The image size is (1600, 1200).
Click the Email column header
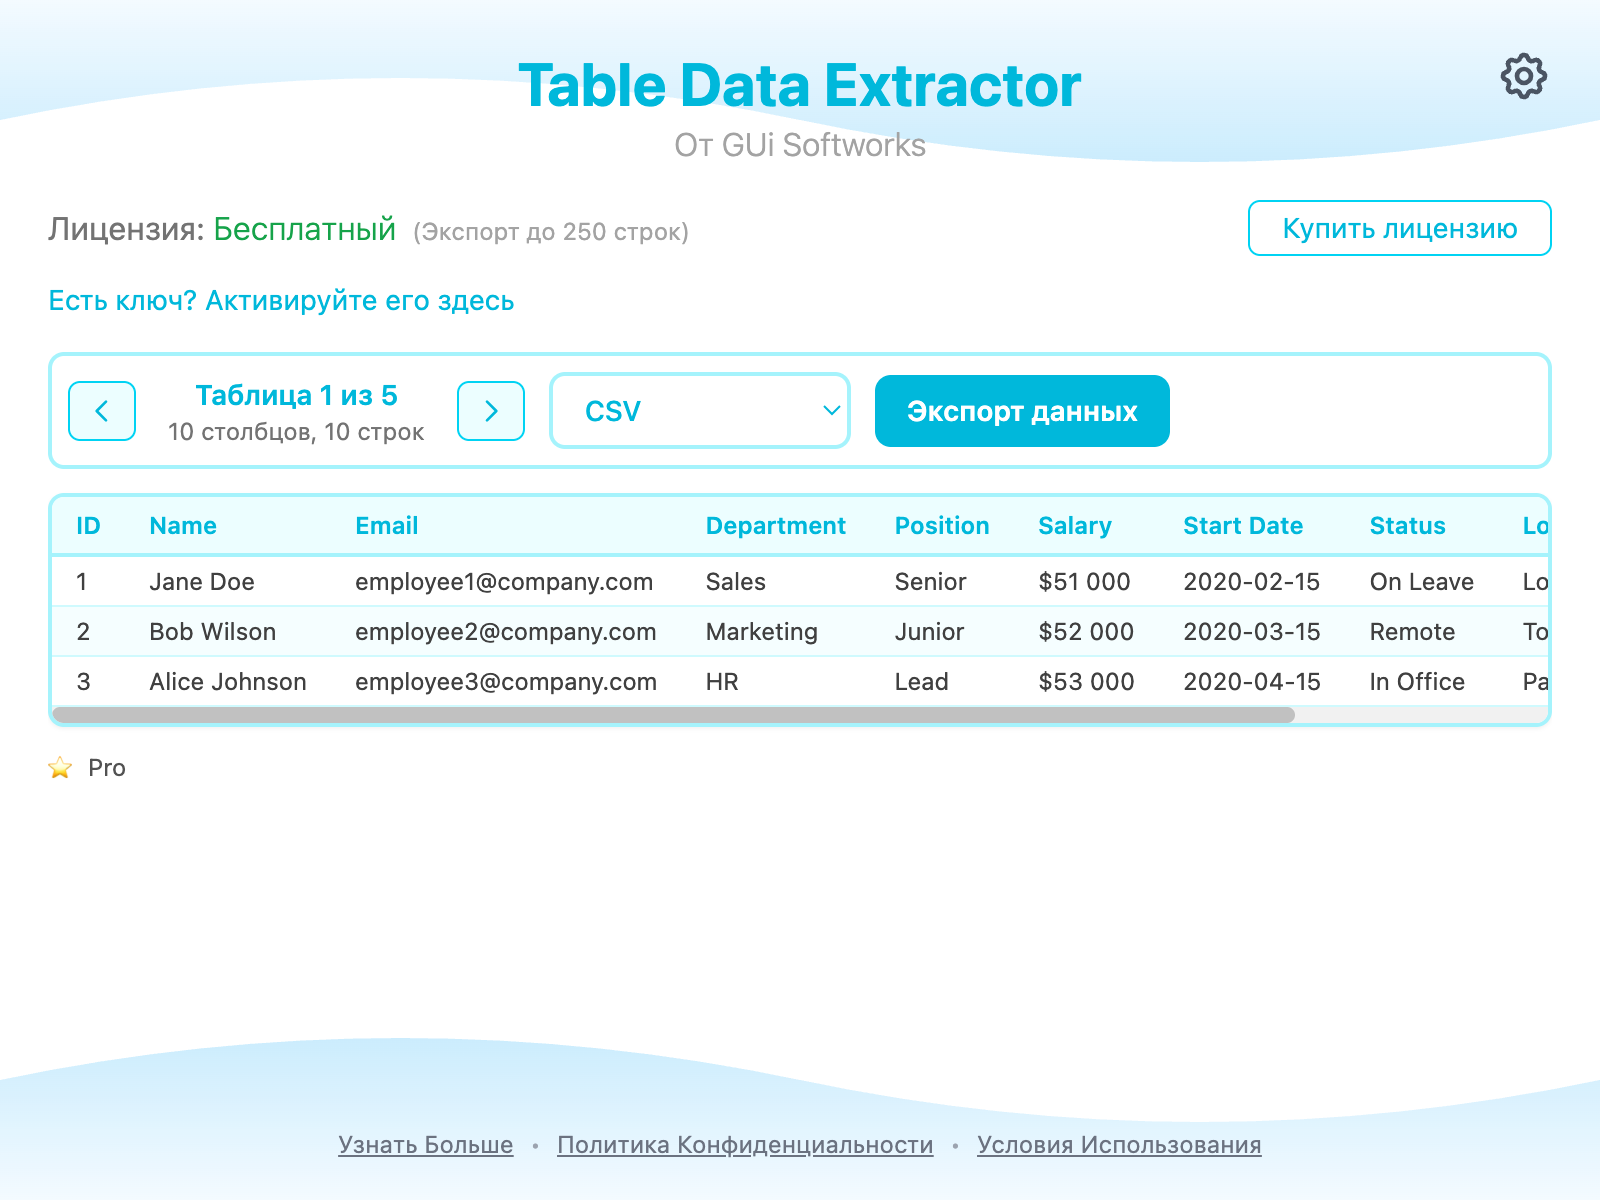click(387, 526)
